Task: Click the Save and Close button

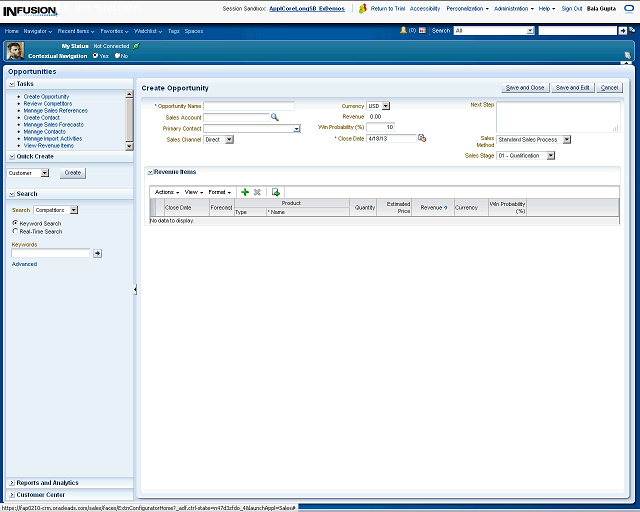Action: [x=524, y=88]
